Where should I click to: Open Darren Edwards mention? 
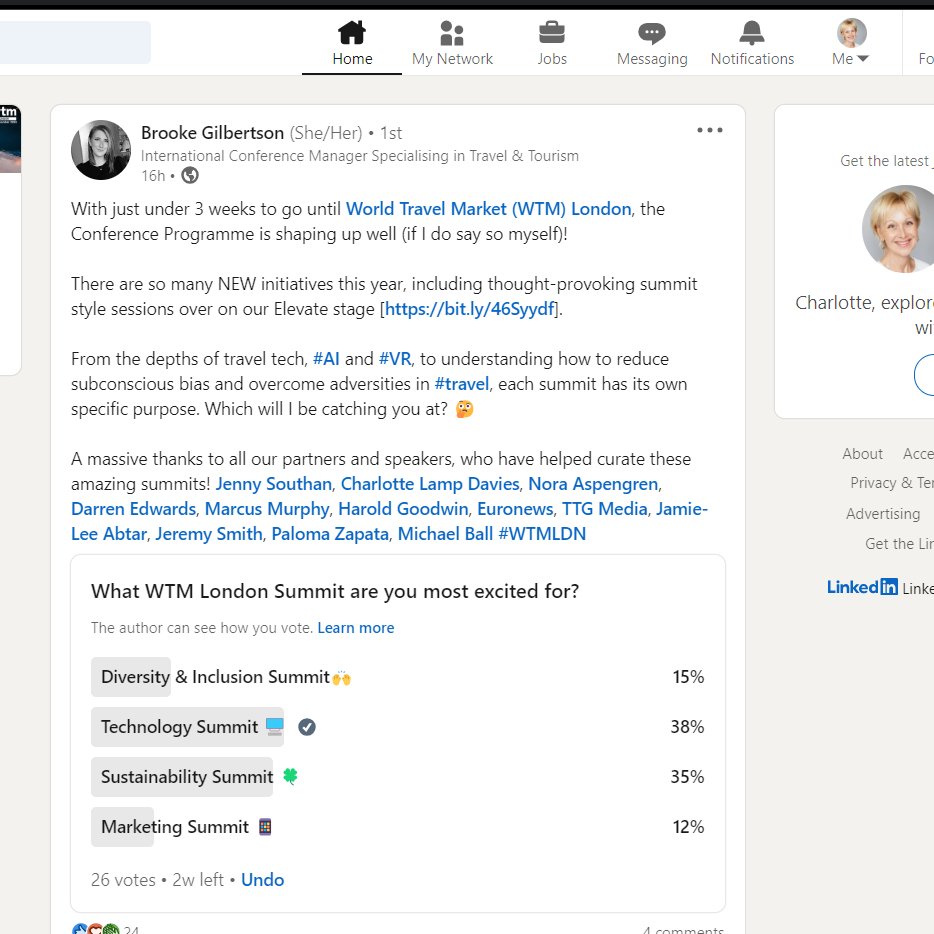tap(133, 509)
